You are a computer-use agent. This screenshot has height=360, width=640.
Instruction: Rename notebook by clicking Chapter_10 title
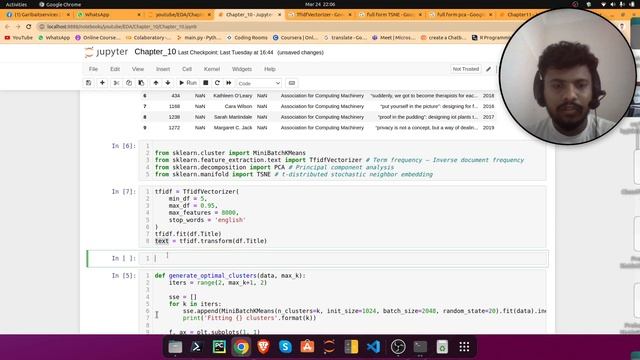155,52
